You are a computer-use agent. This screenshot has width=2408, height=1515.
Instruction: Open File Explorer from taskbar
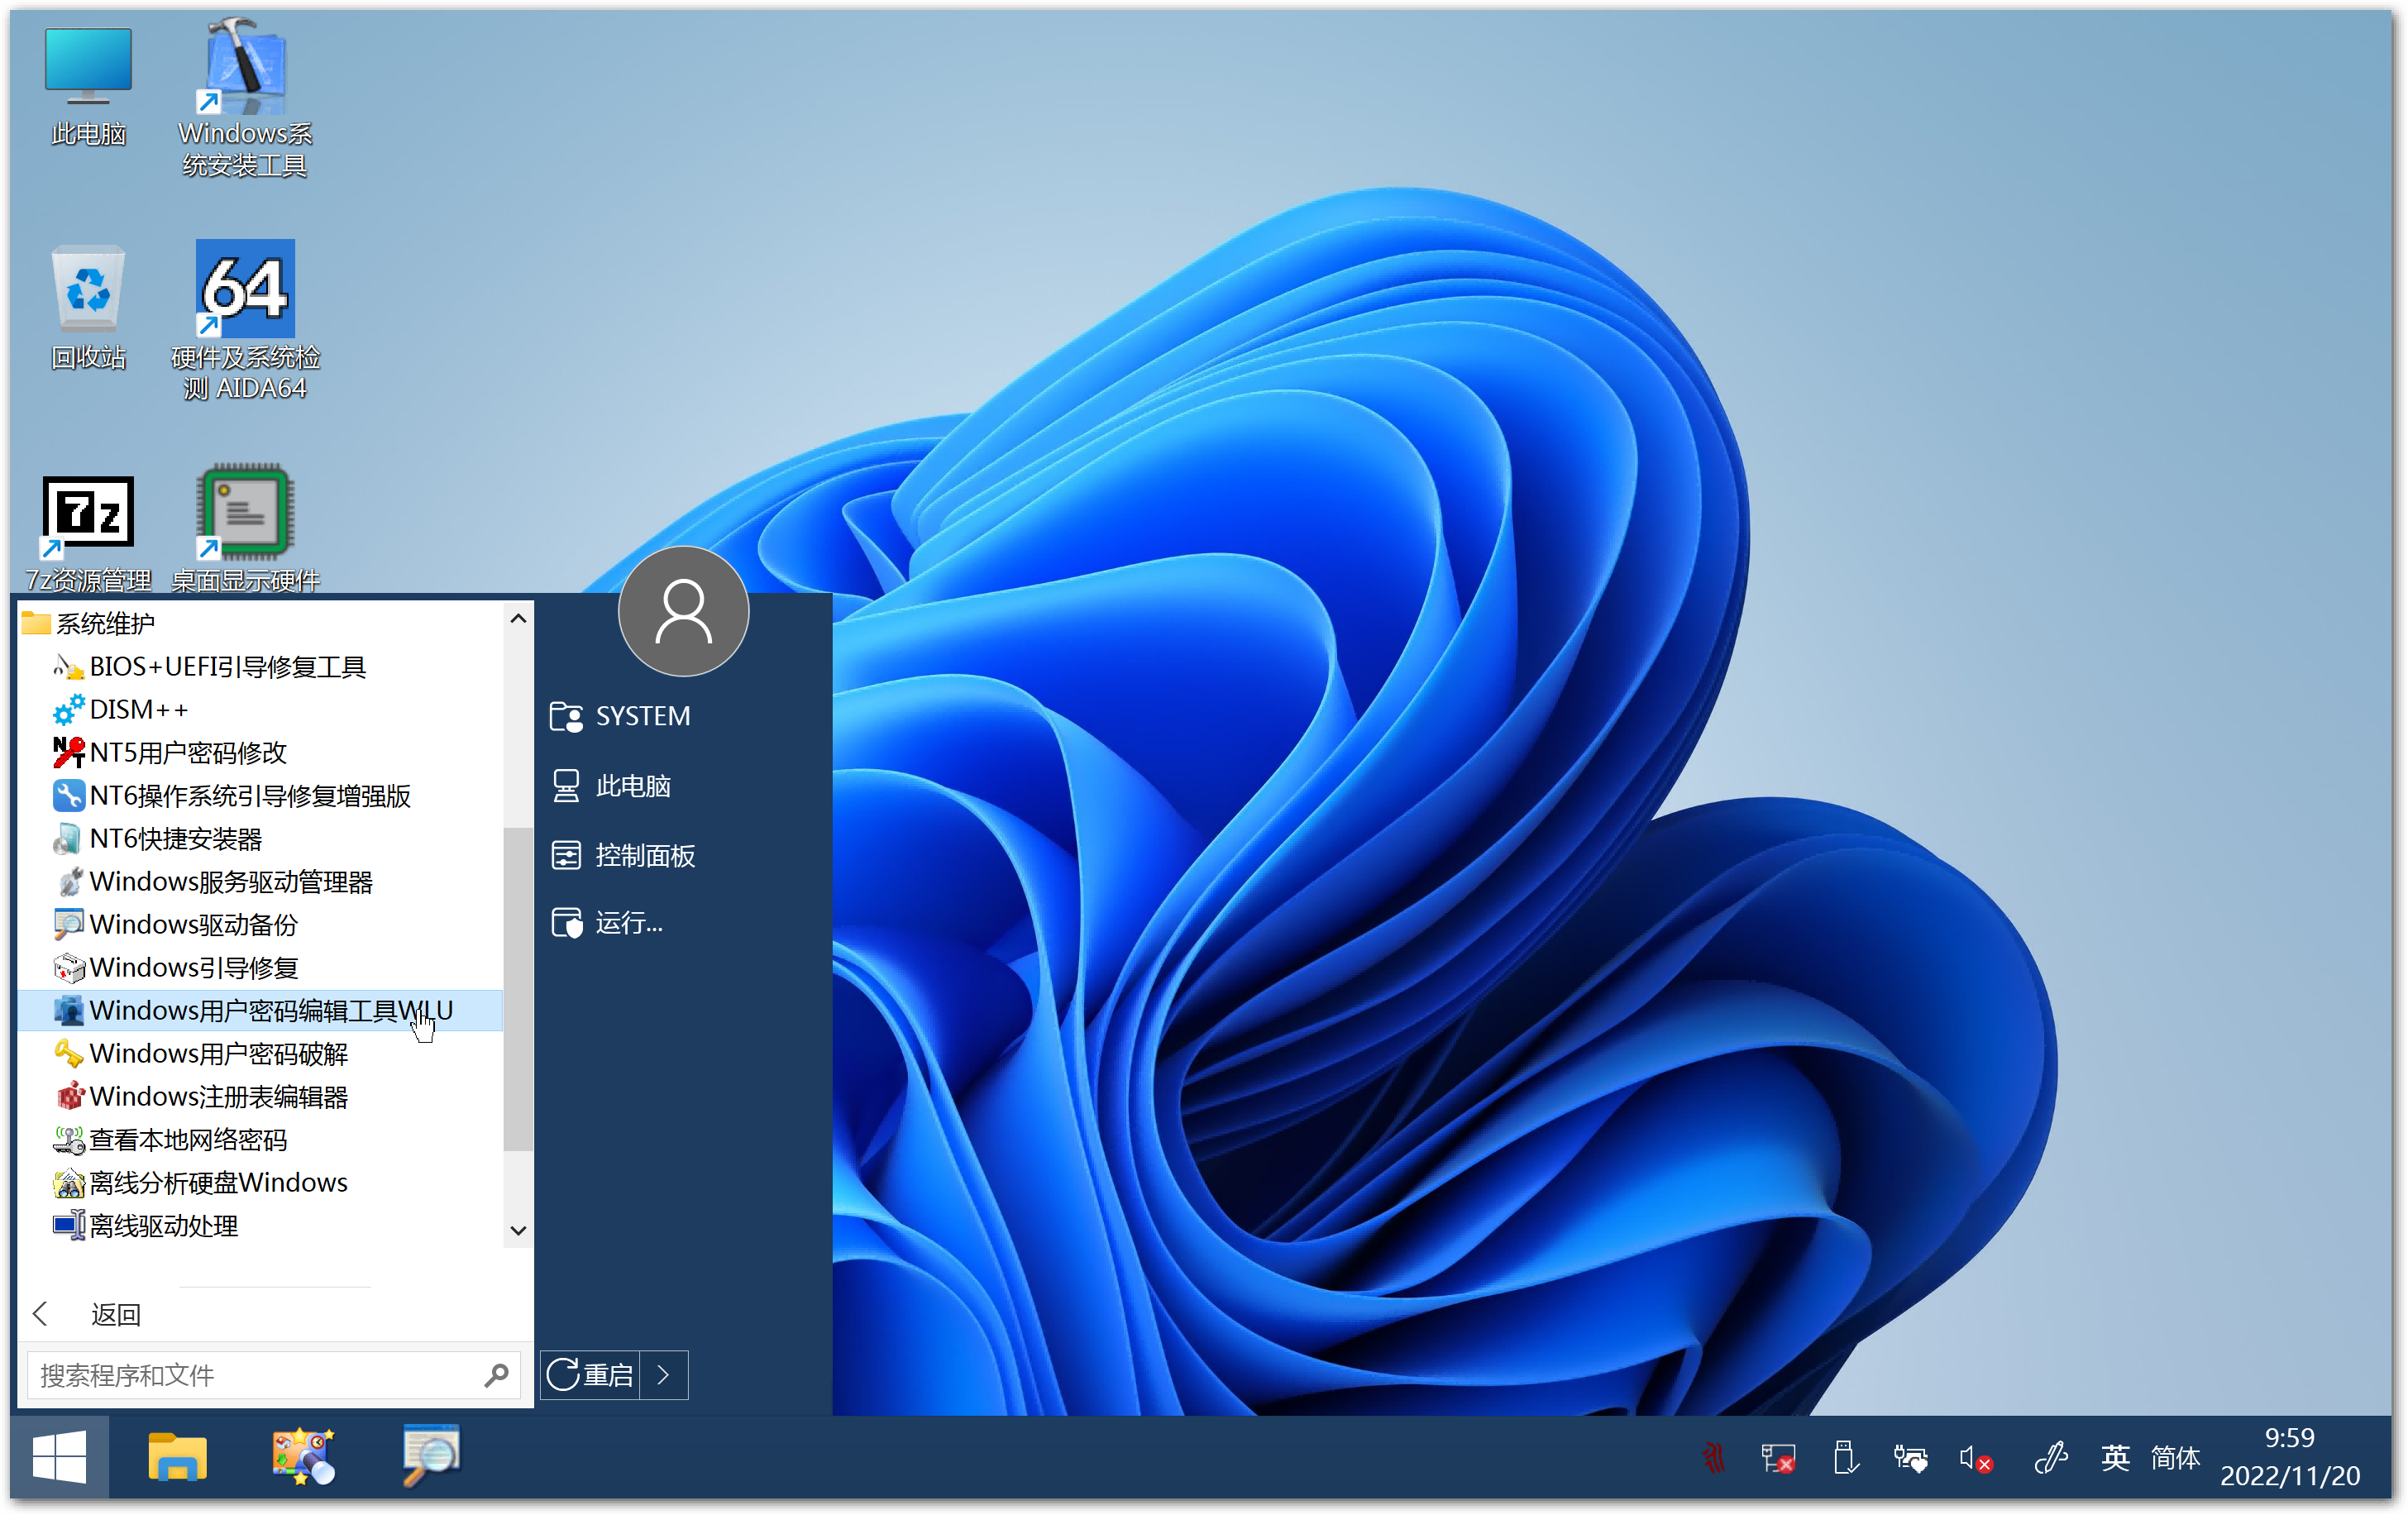coord(177,1456)
